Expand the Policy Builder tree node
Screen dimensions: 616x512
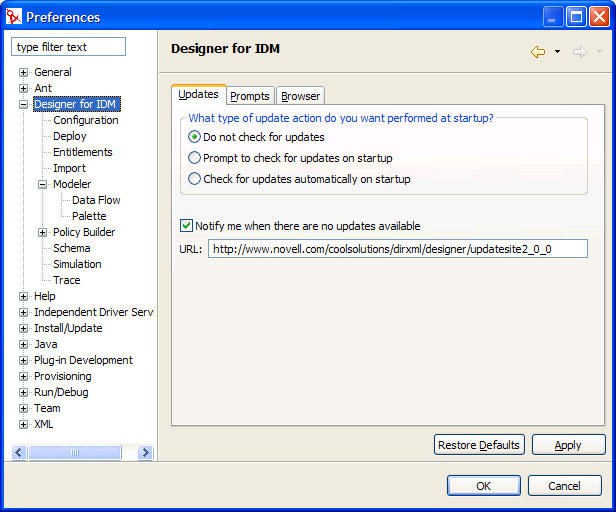pyautogui.click(x=43, y=232)
